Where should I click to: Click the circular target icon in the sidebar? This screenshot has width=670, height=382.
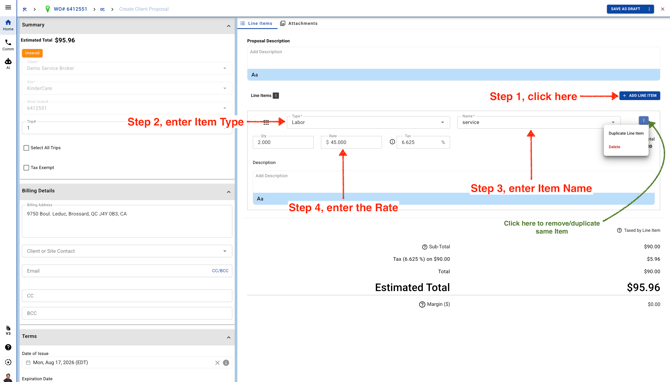[x=8, y=362]
